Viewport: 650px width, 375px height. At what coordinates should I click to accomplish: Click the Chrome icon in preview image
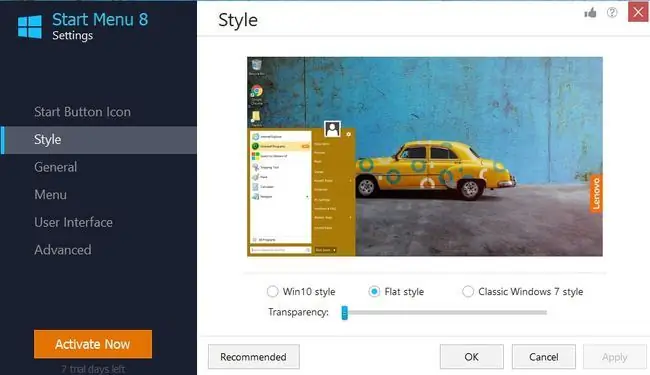(x=257, y=91)
